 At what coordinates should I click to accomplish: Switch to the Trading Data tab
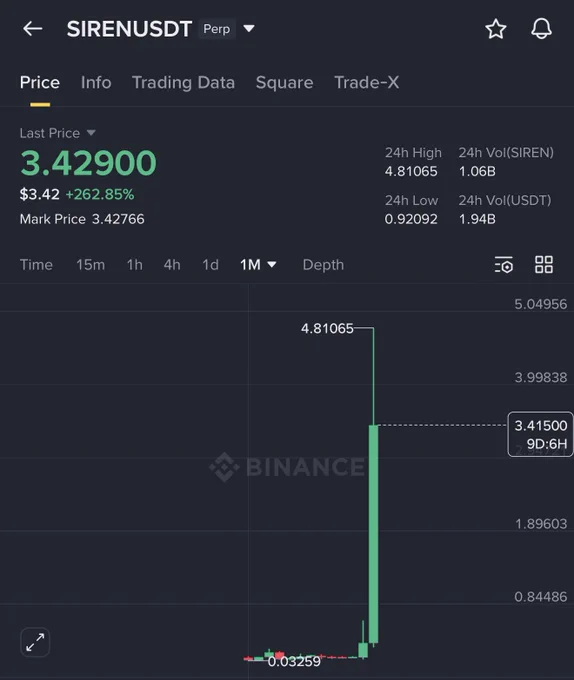(183, 82)
